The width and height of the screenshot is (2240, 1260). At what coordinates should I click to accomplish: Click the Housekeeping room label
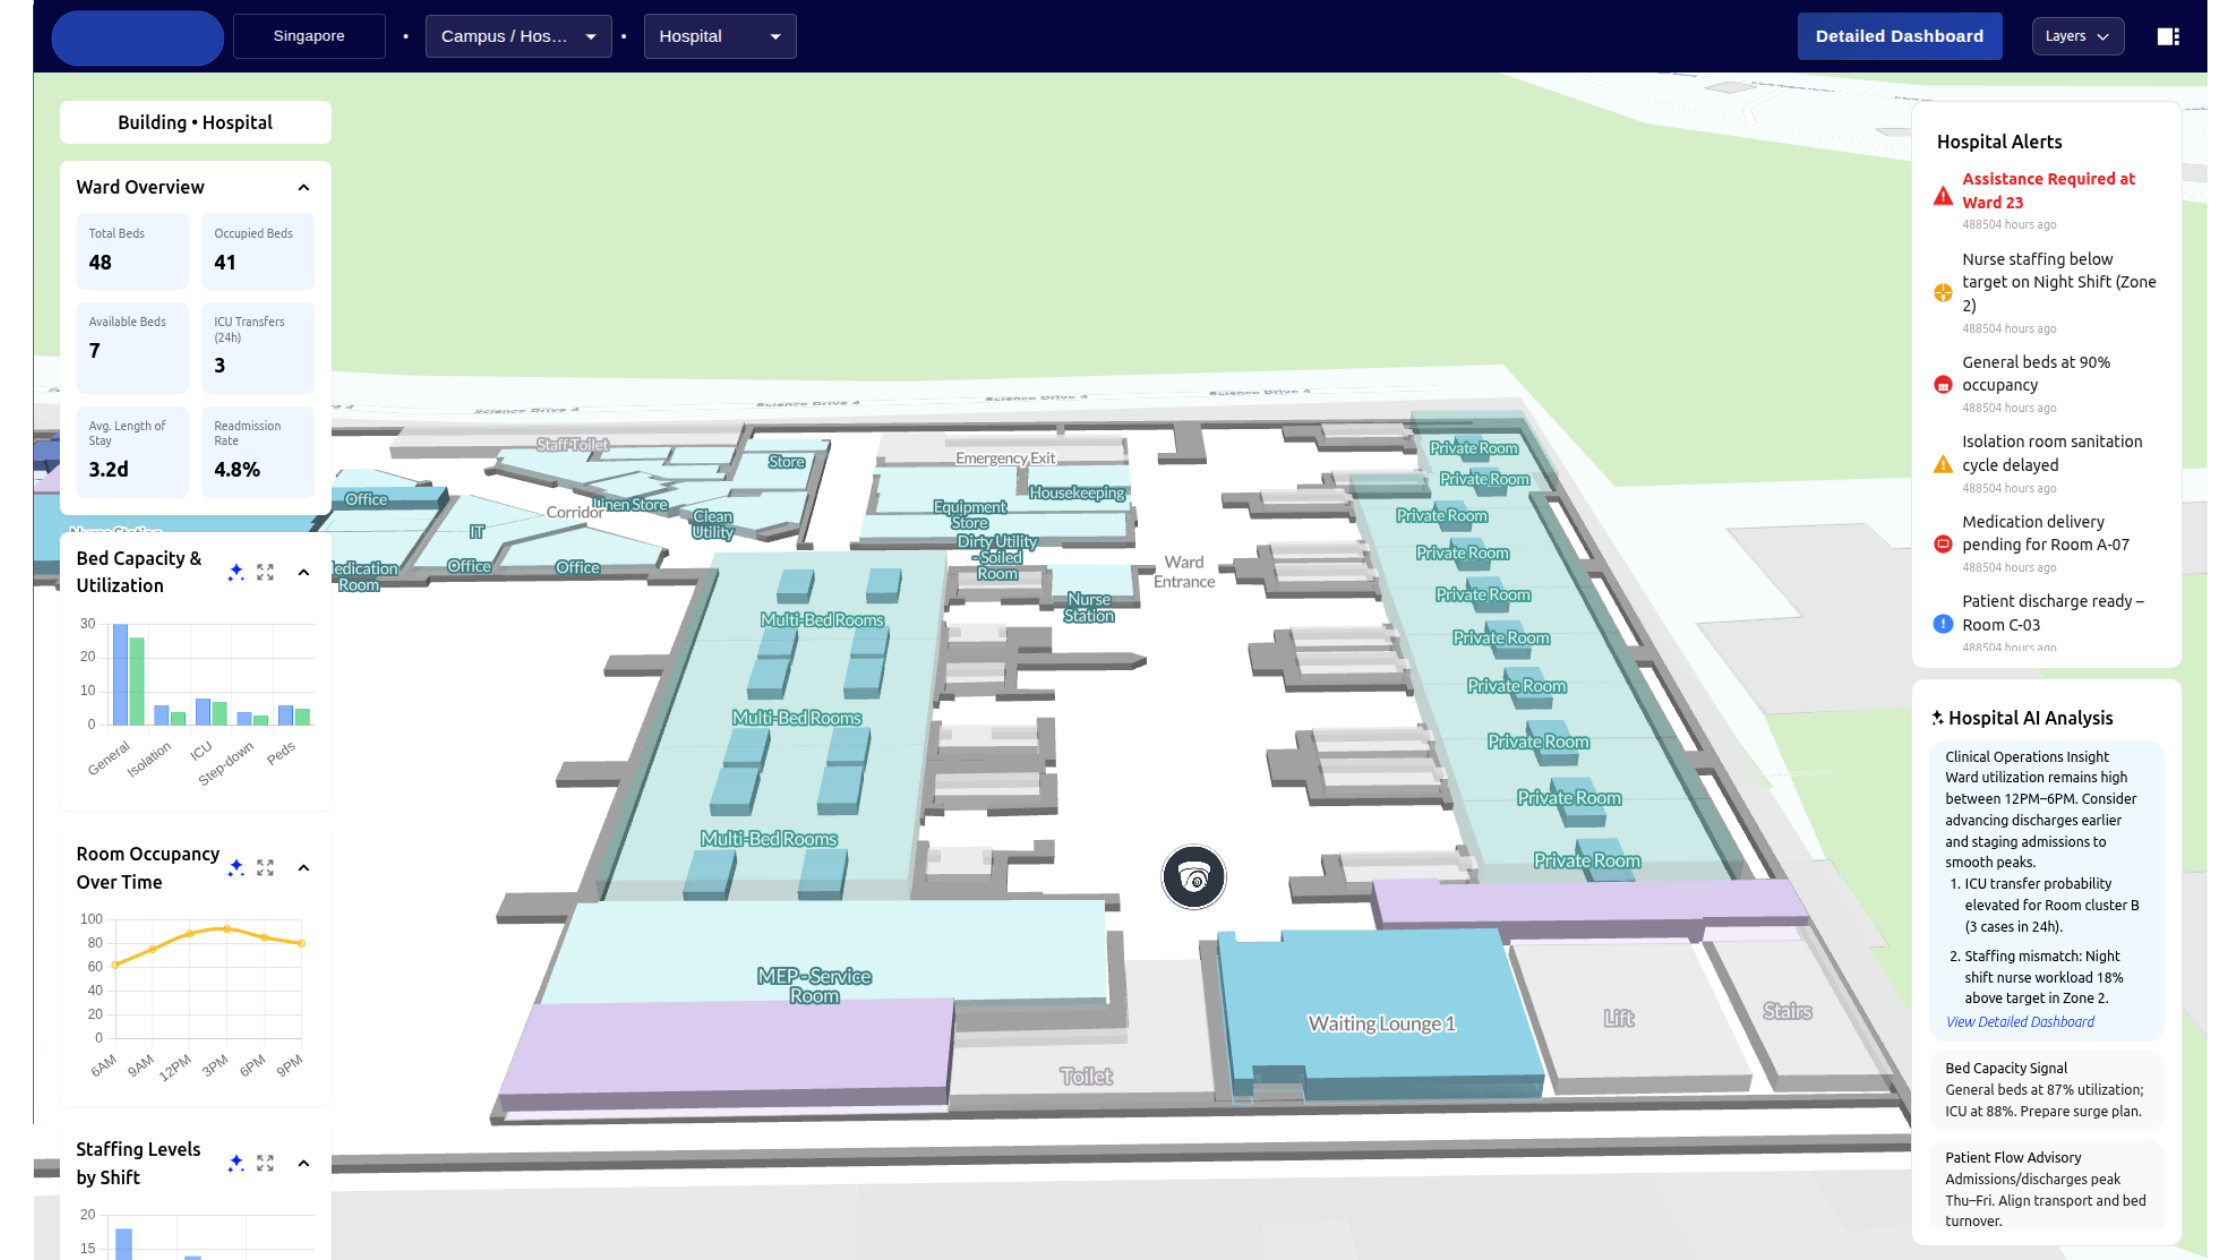[x=1077, y=492]
